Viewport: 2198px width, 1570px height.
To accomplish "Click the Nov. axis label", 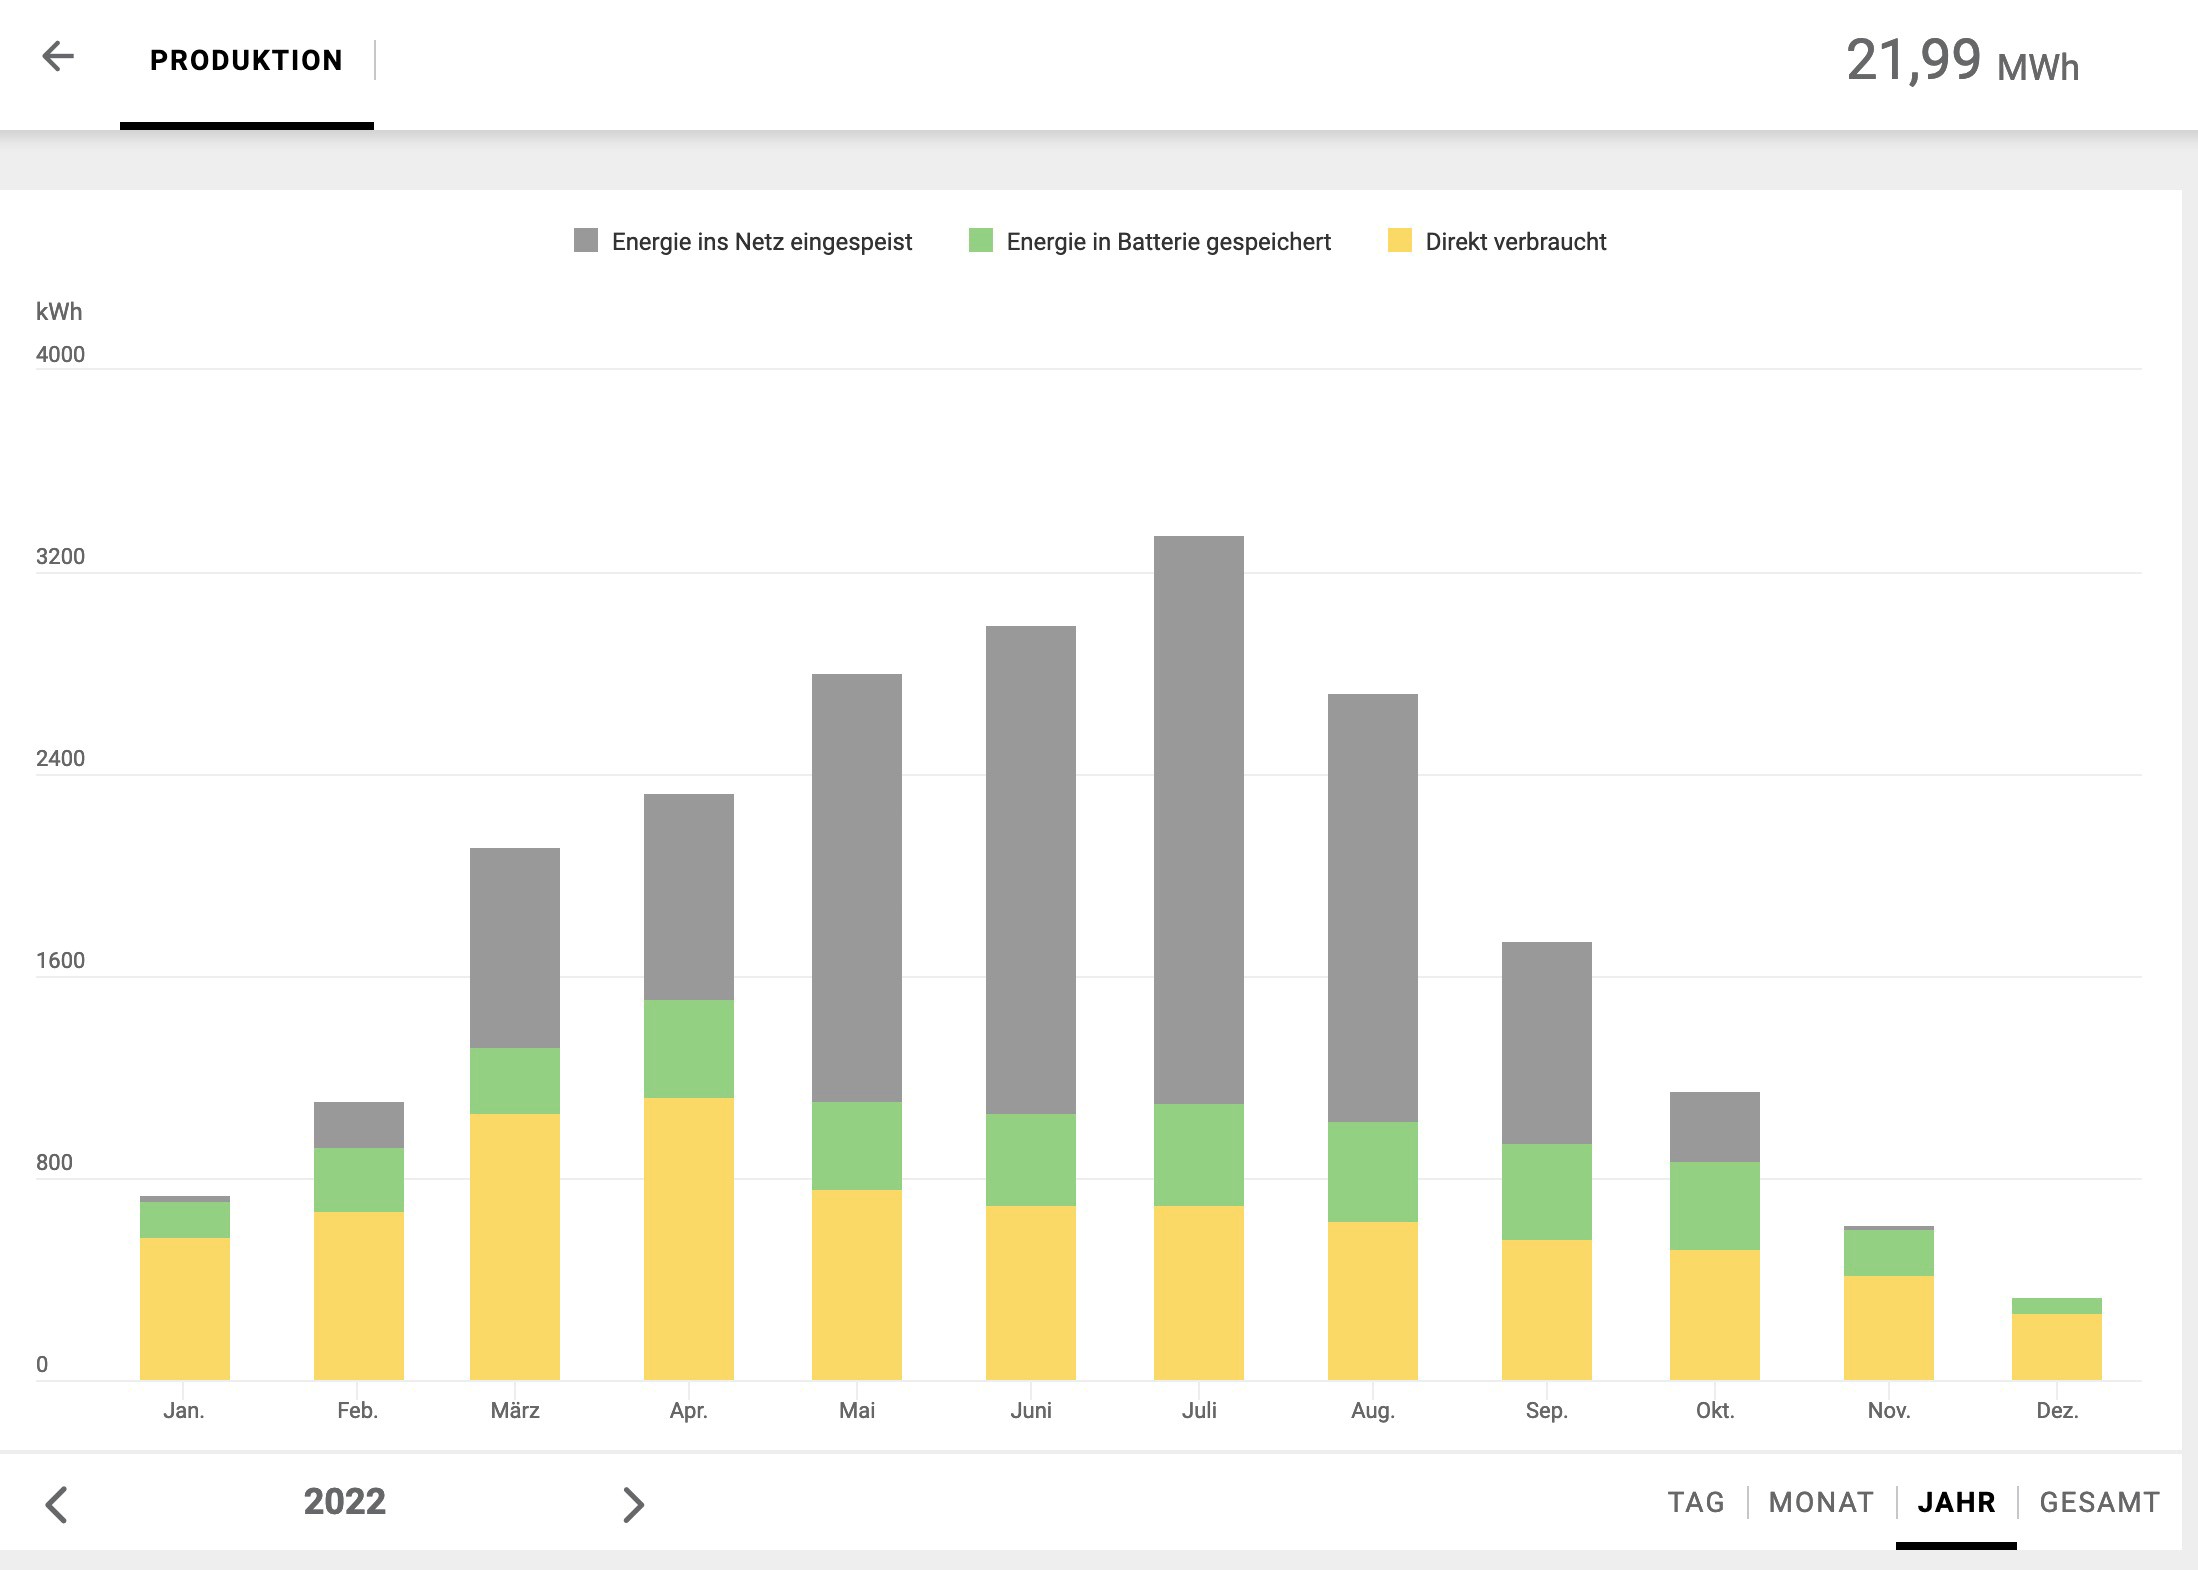I will click(x=1889, y=1411).
